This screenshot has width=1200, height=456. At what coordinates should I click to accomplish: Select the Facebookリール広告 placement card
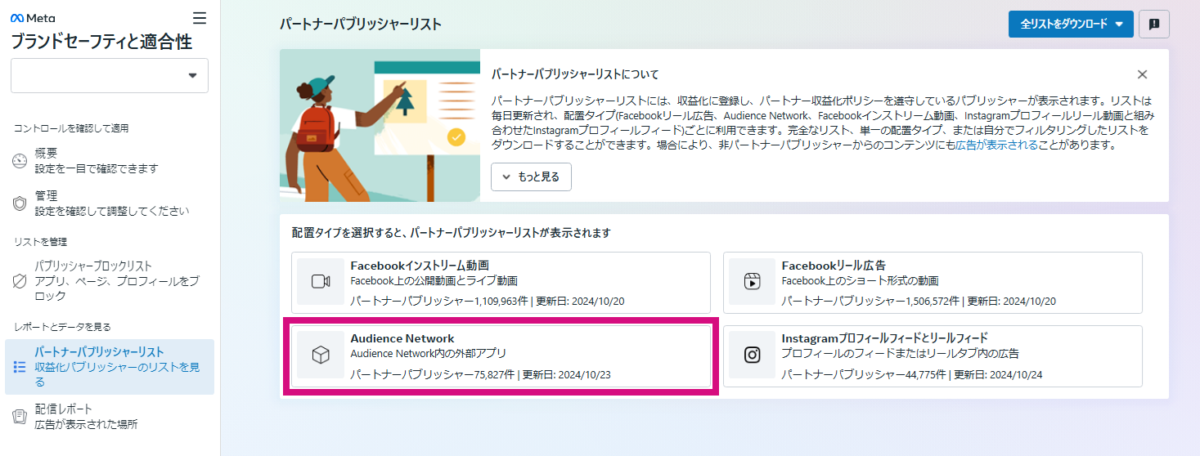click(x=932, y=281)
